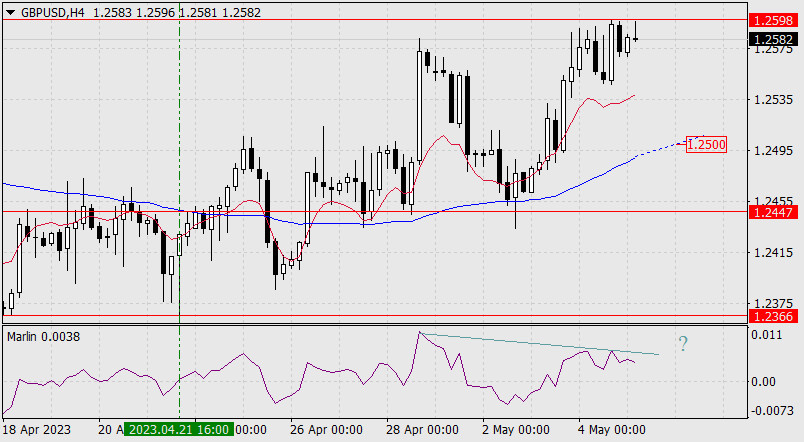Select the red horizontal line at 1.2598

tap(374, 19)
